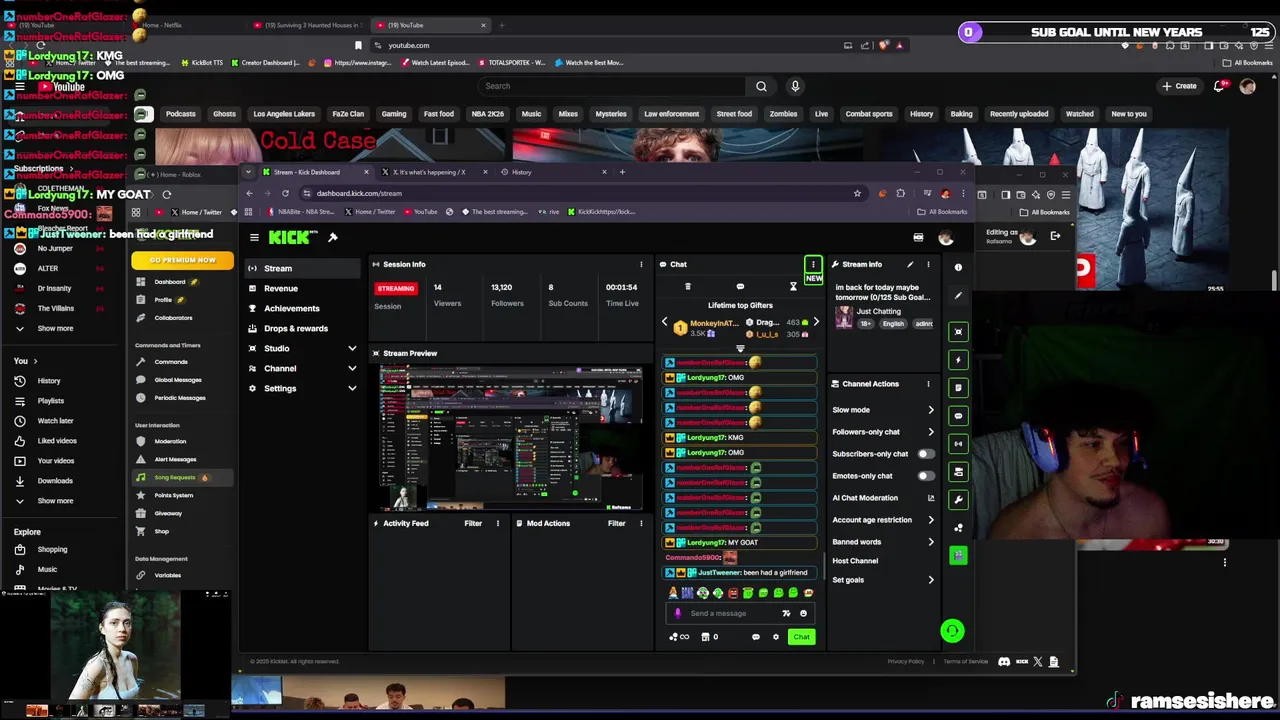
Task: Click the YouTube microphone voice search icon
Action: [x=795, y=86]
